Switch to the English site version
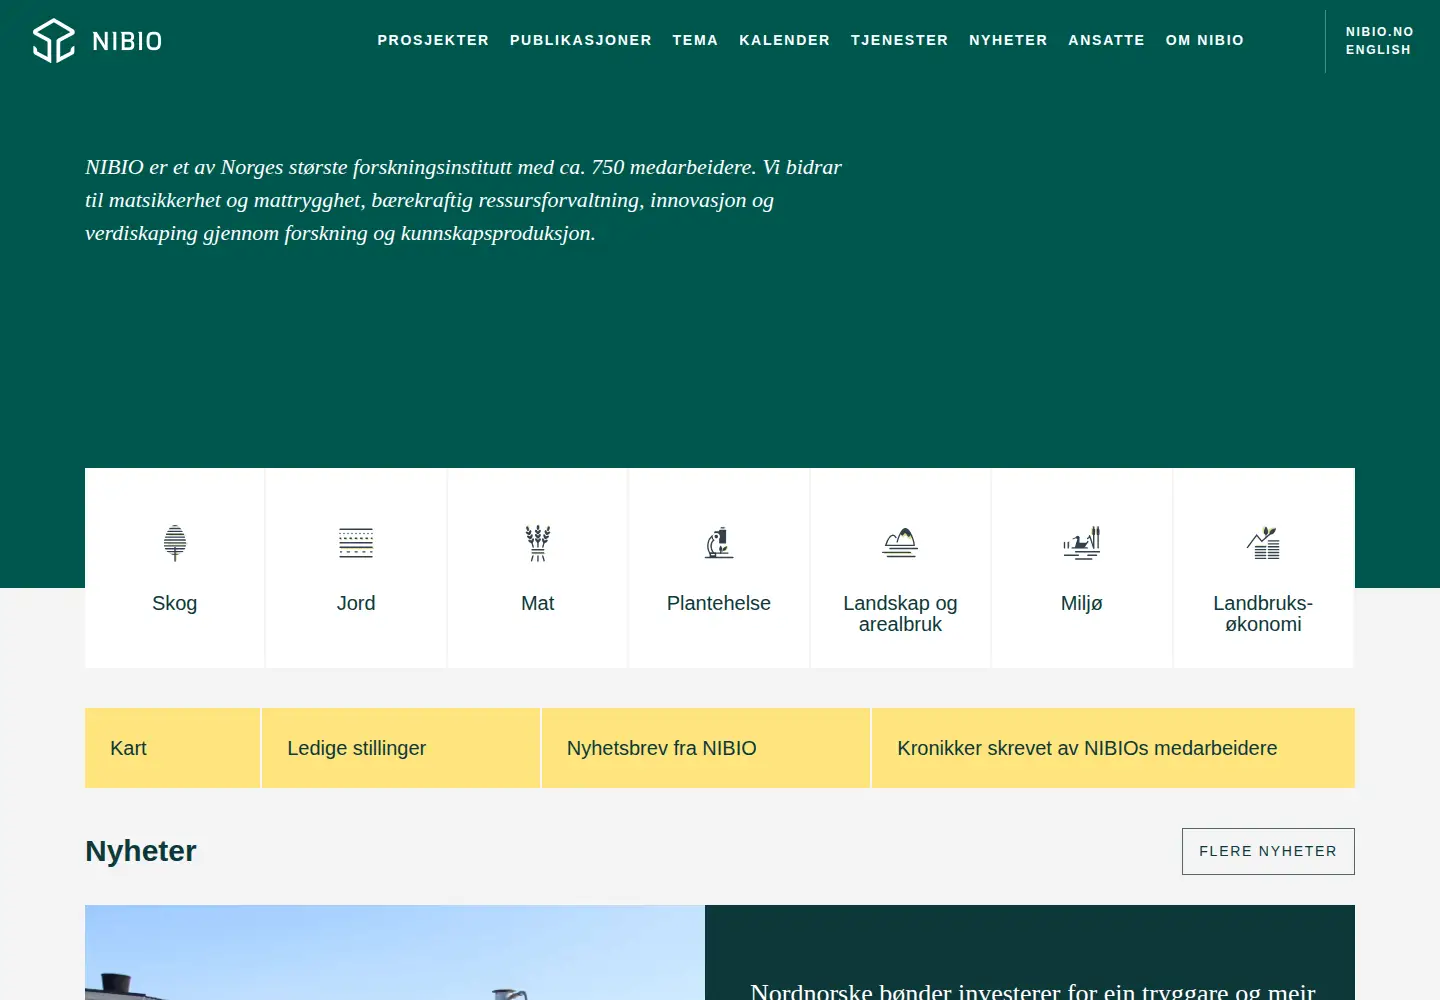This screenshot has height=1000, width=1440. pyautogui.click(x=1378, y=50)
